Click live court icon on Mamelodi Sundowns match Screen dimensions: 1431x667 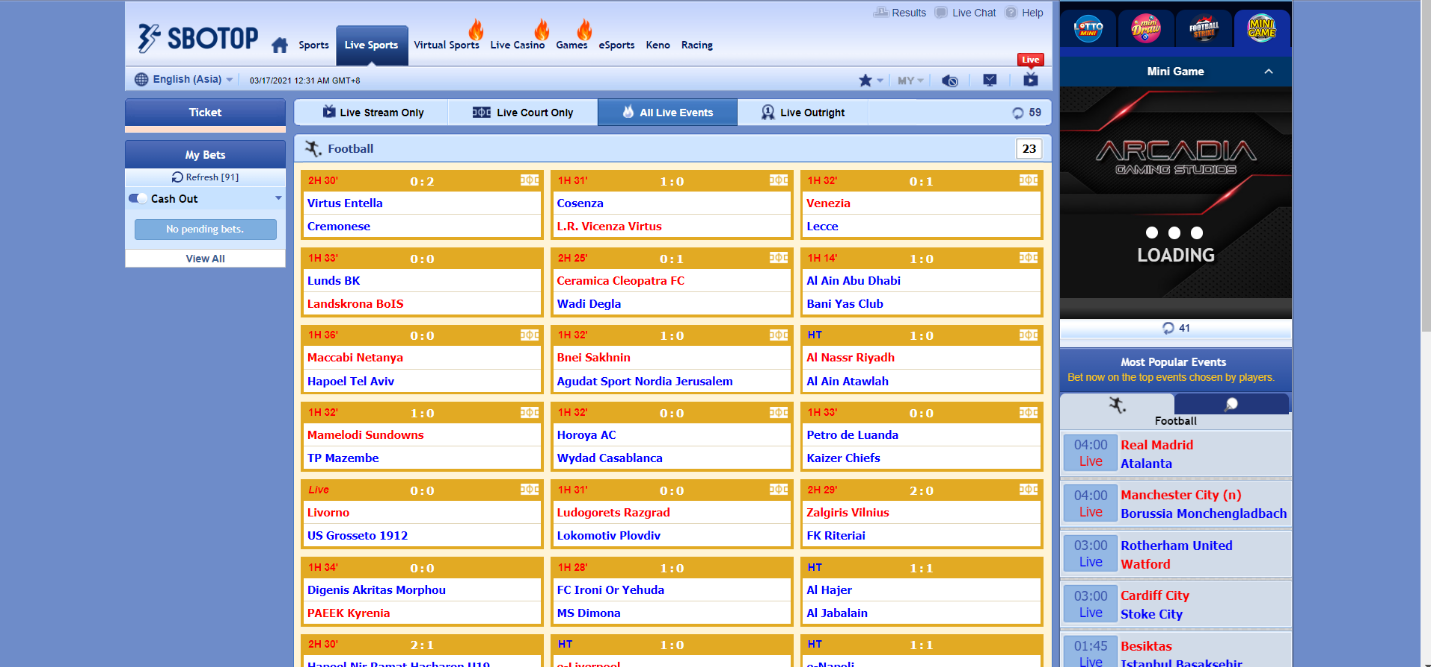point(530,412)
